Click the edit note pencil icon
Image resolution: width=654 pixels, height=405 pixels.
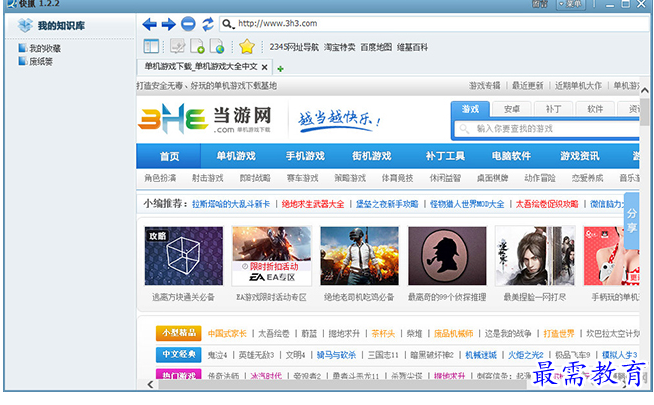(177, 46)
